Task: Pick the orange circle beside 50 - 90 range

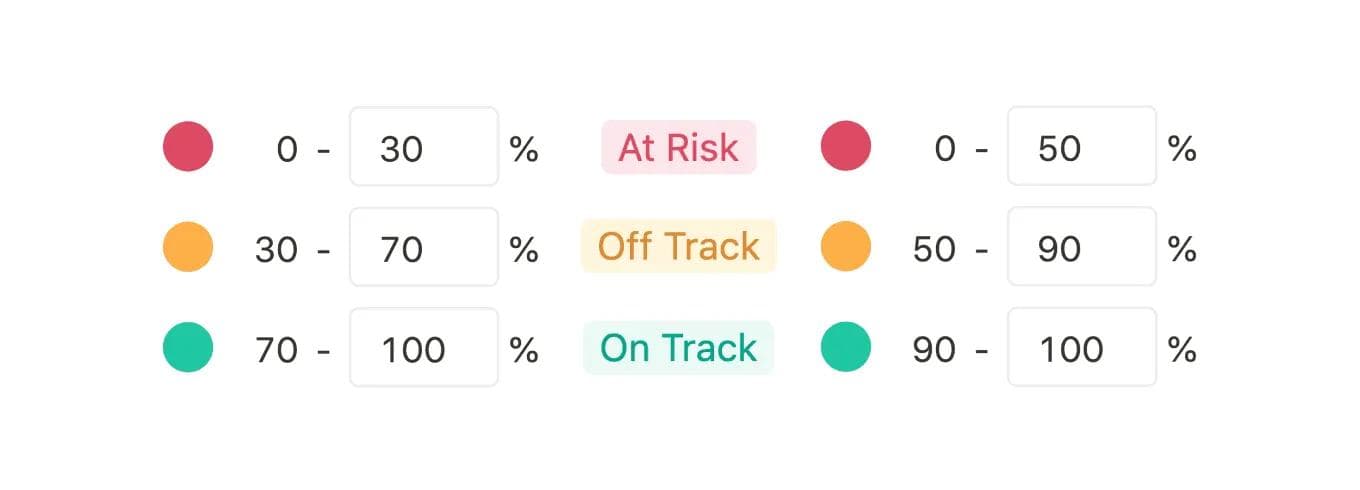Action: point(846,247)
